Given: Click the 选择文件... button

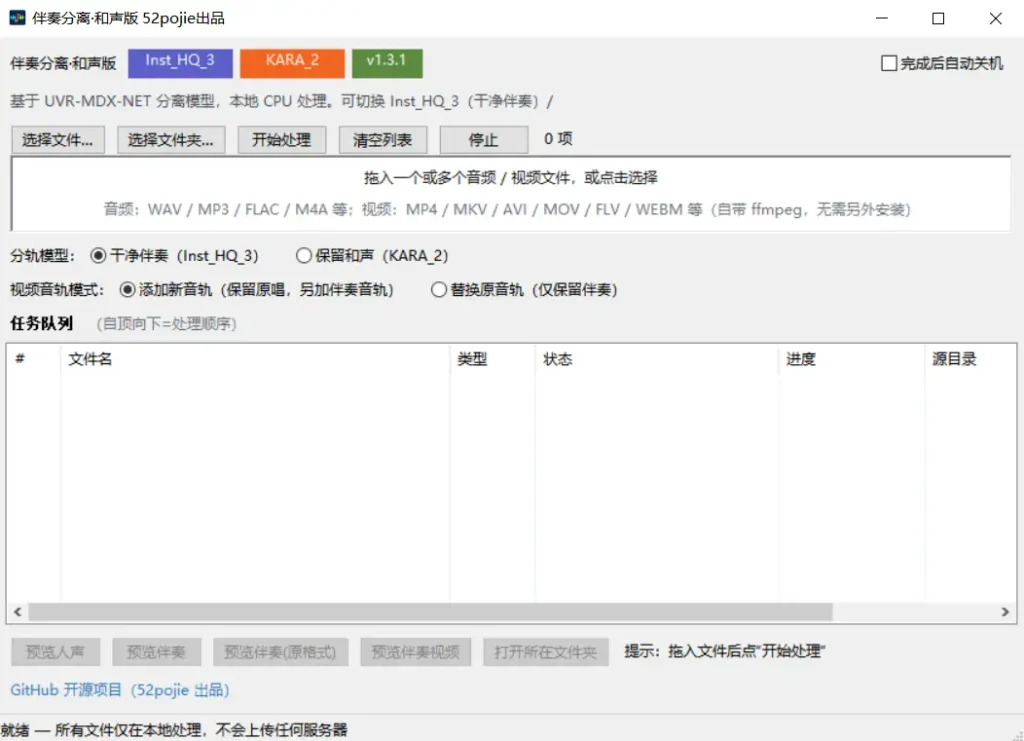Looking at the screenshot, I should 58,140.
